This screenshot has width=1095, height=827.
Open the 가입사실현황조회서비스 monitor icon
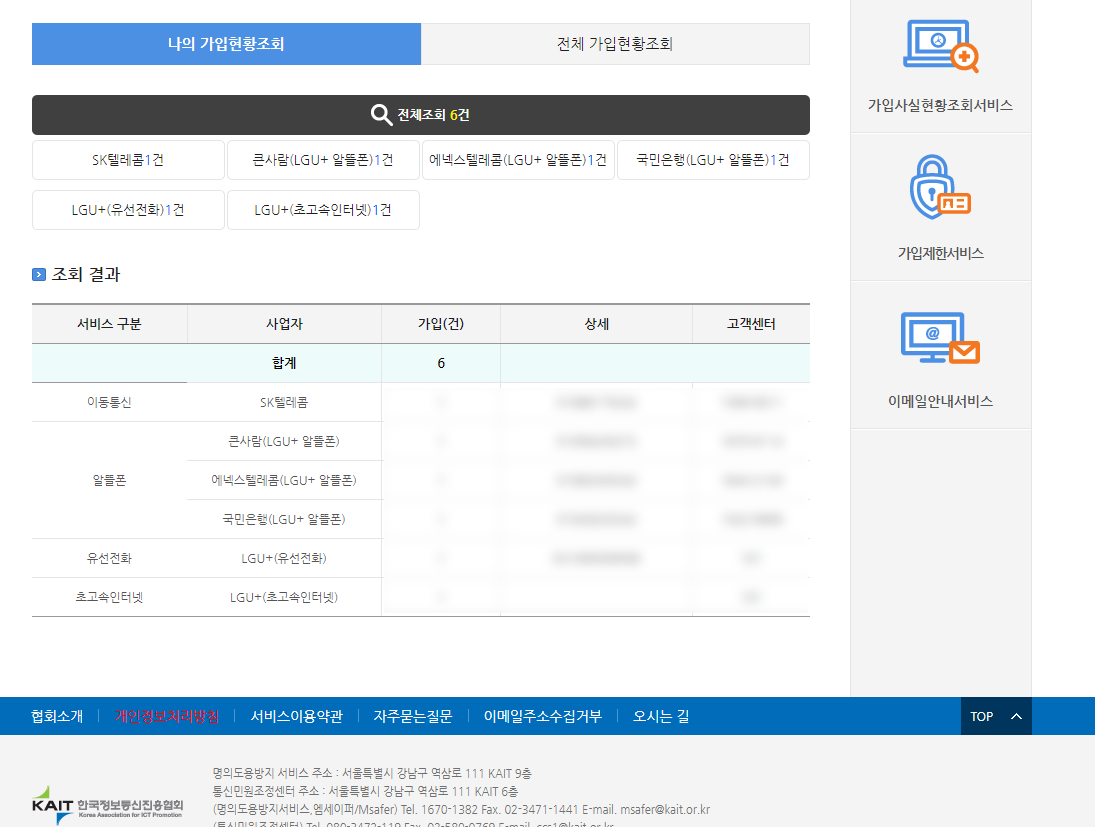(941, 46)
